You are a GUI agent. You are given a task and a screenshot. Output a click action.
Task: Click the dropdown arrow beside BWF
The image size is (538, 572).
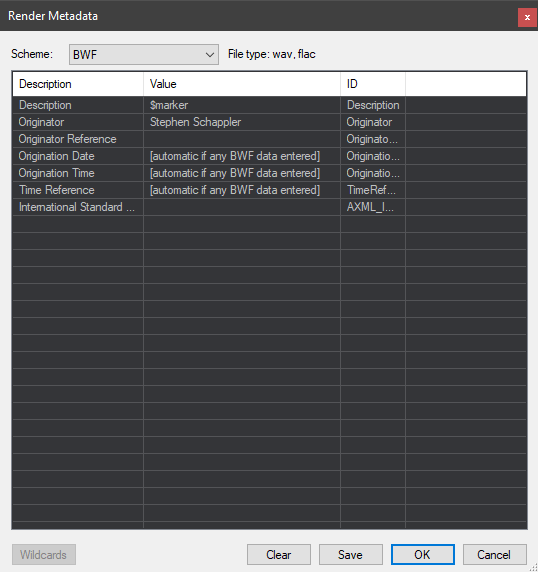209,55
